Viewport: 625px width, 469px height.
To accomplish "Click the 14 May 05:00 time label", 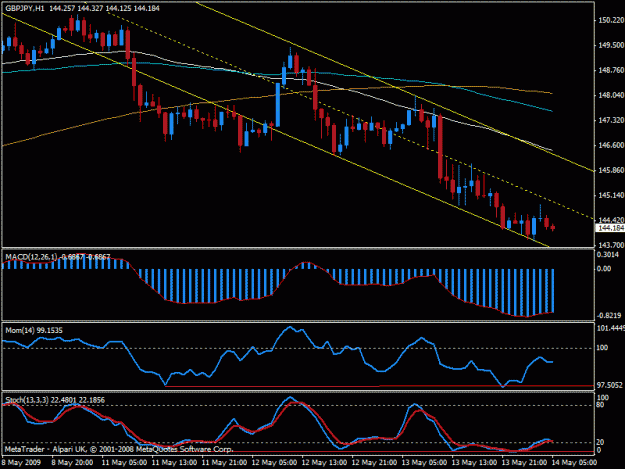I will [574, 463].
